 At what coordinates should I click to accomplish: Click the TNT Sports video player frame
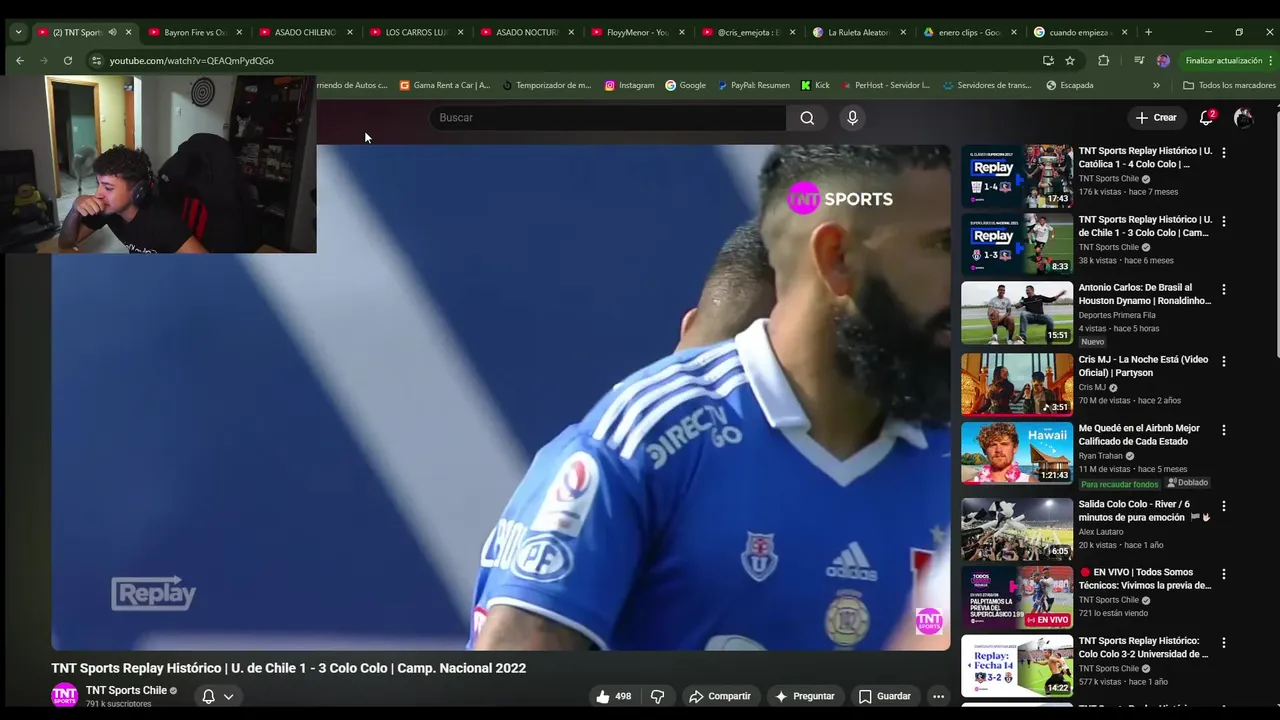[501, 398]
